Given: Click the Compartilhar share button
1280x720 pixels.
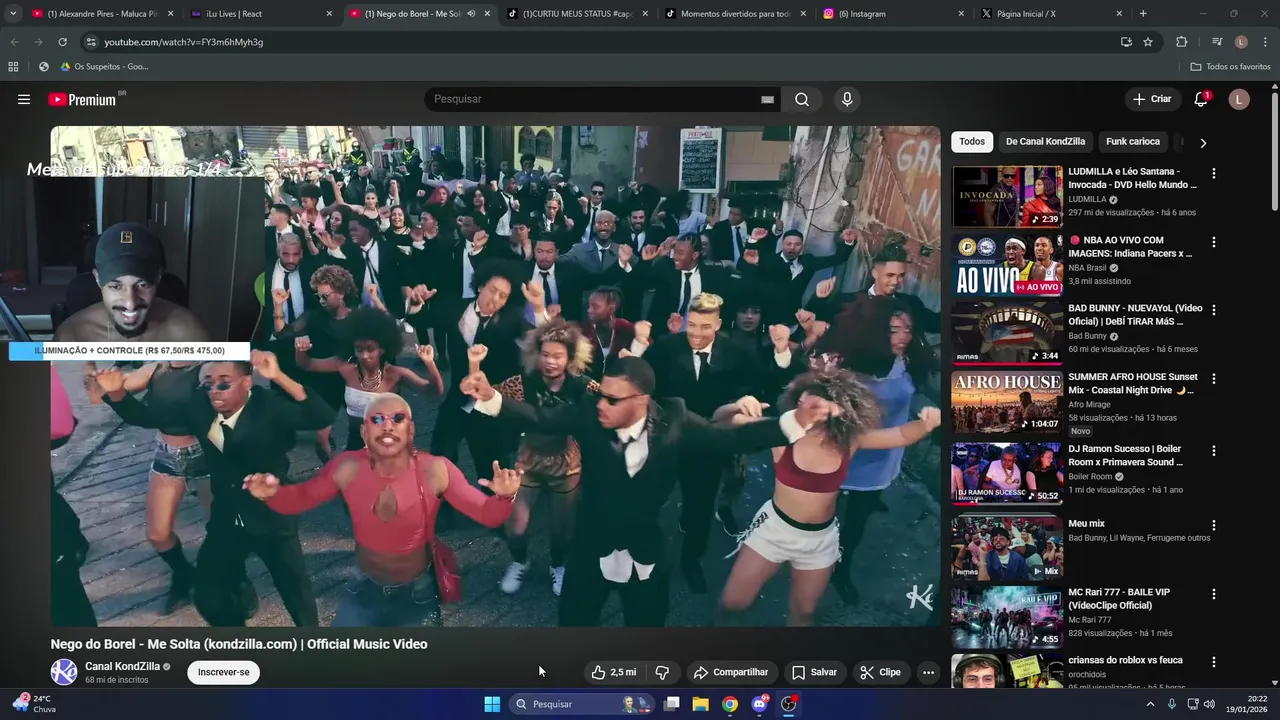Looking at the screenshot, I should 731,672.
